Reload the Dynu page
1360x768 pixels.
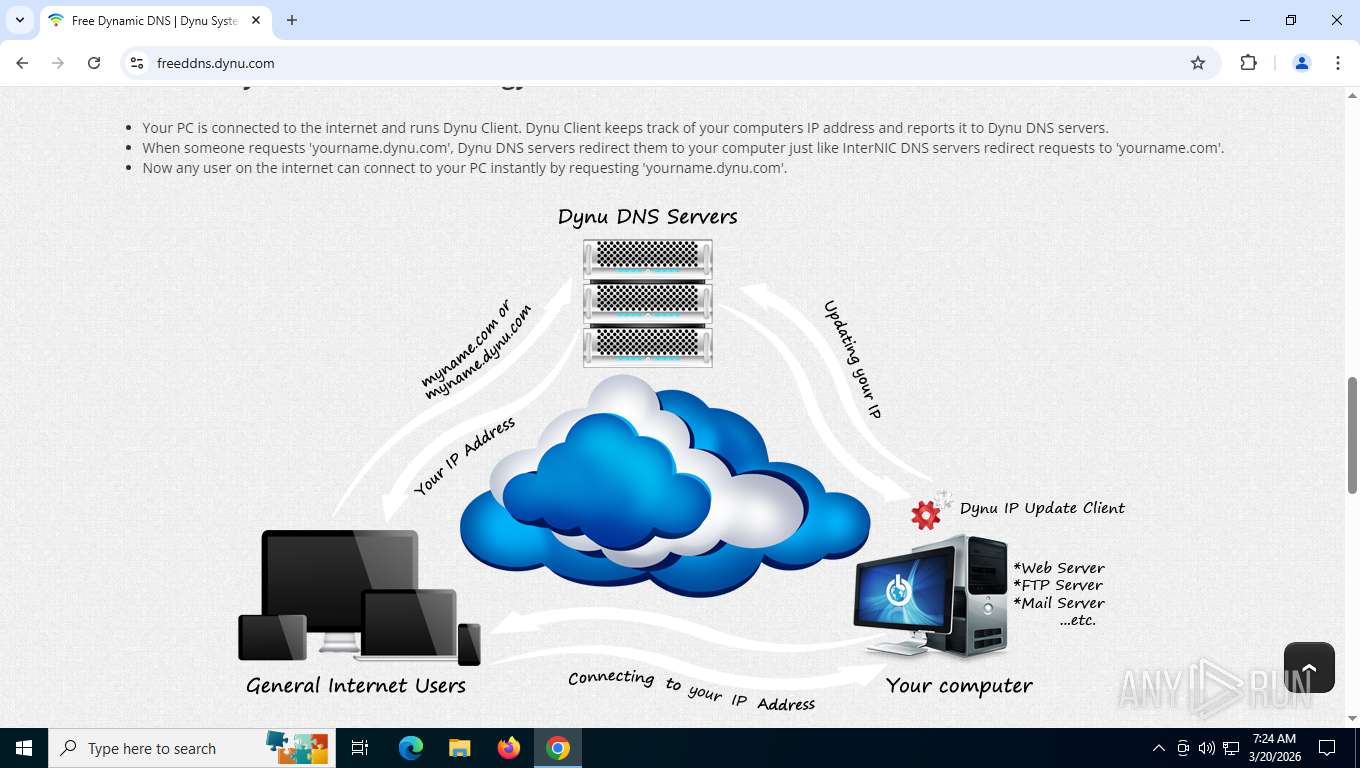click(94, 63)
